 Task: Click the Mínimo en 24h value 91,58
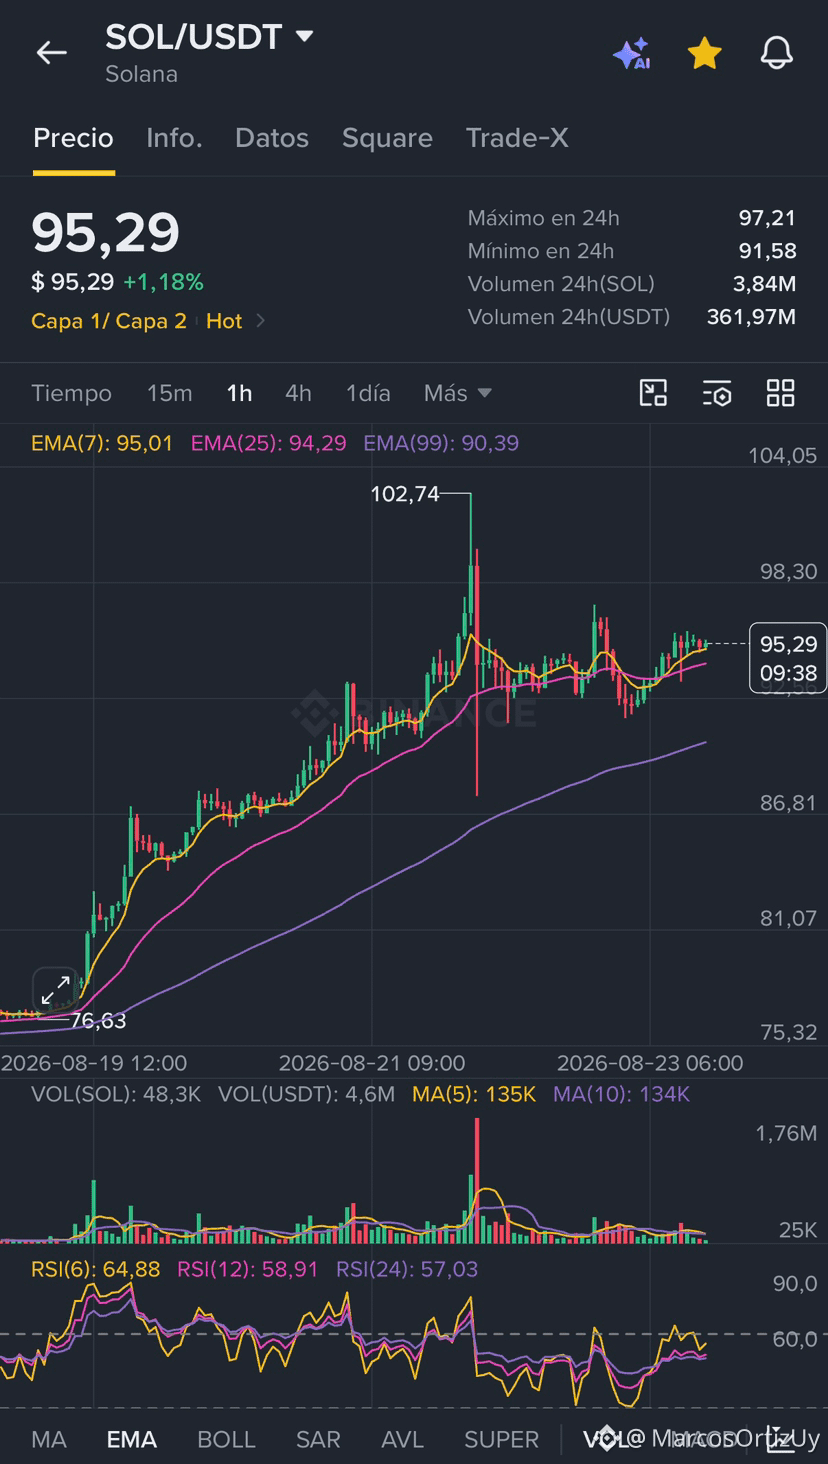tap(767, 251)
